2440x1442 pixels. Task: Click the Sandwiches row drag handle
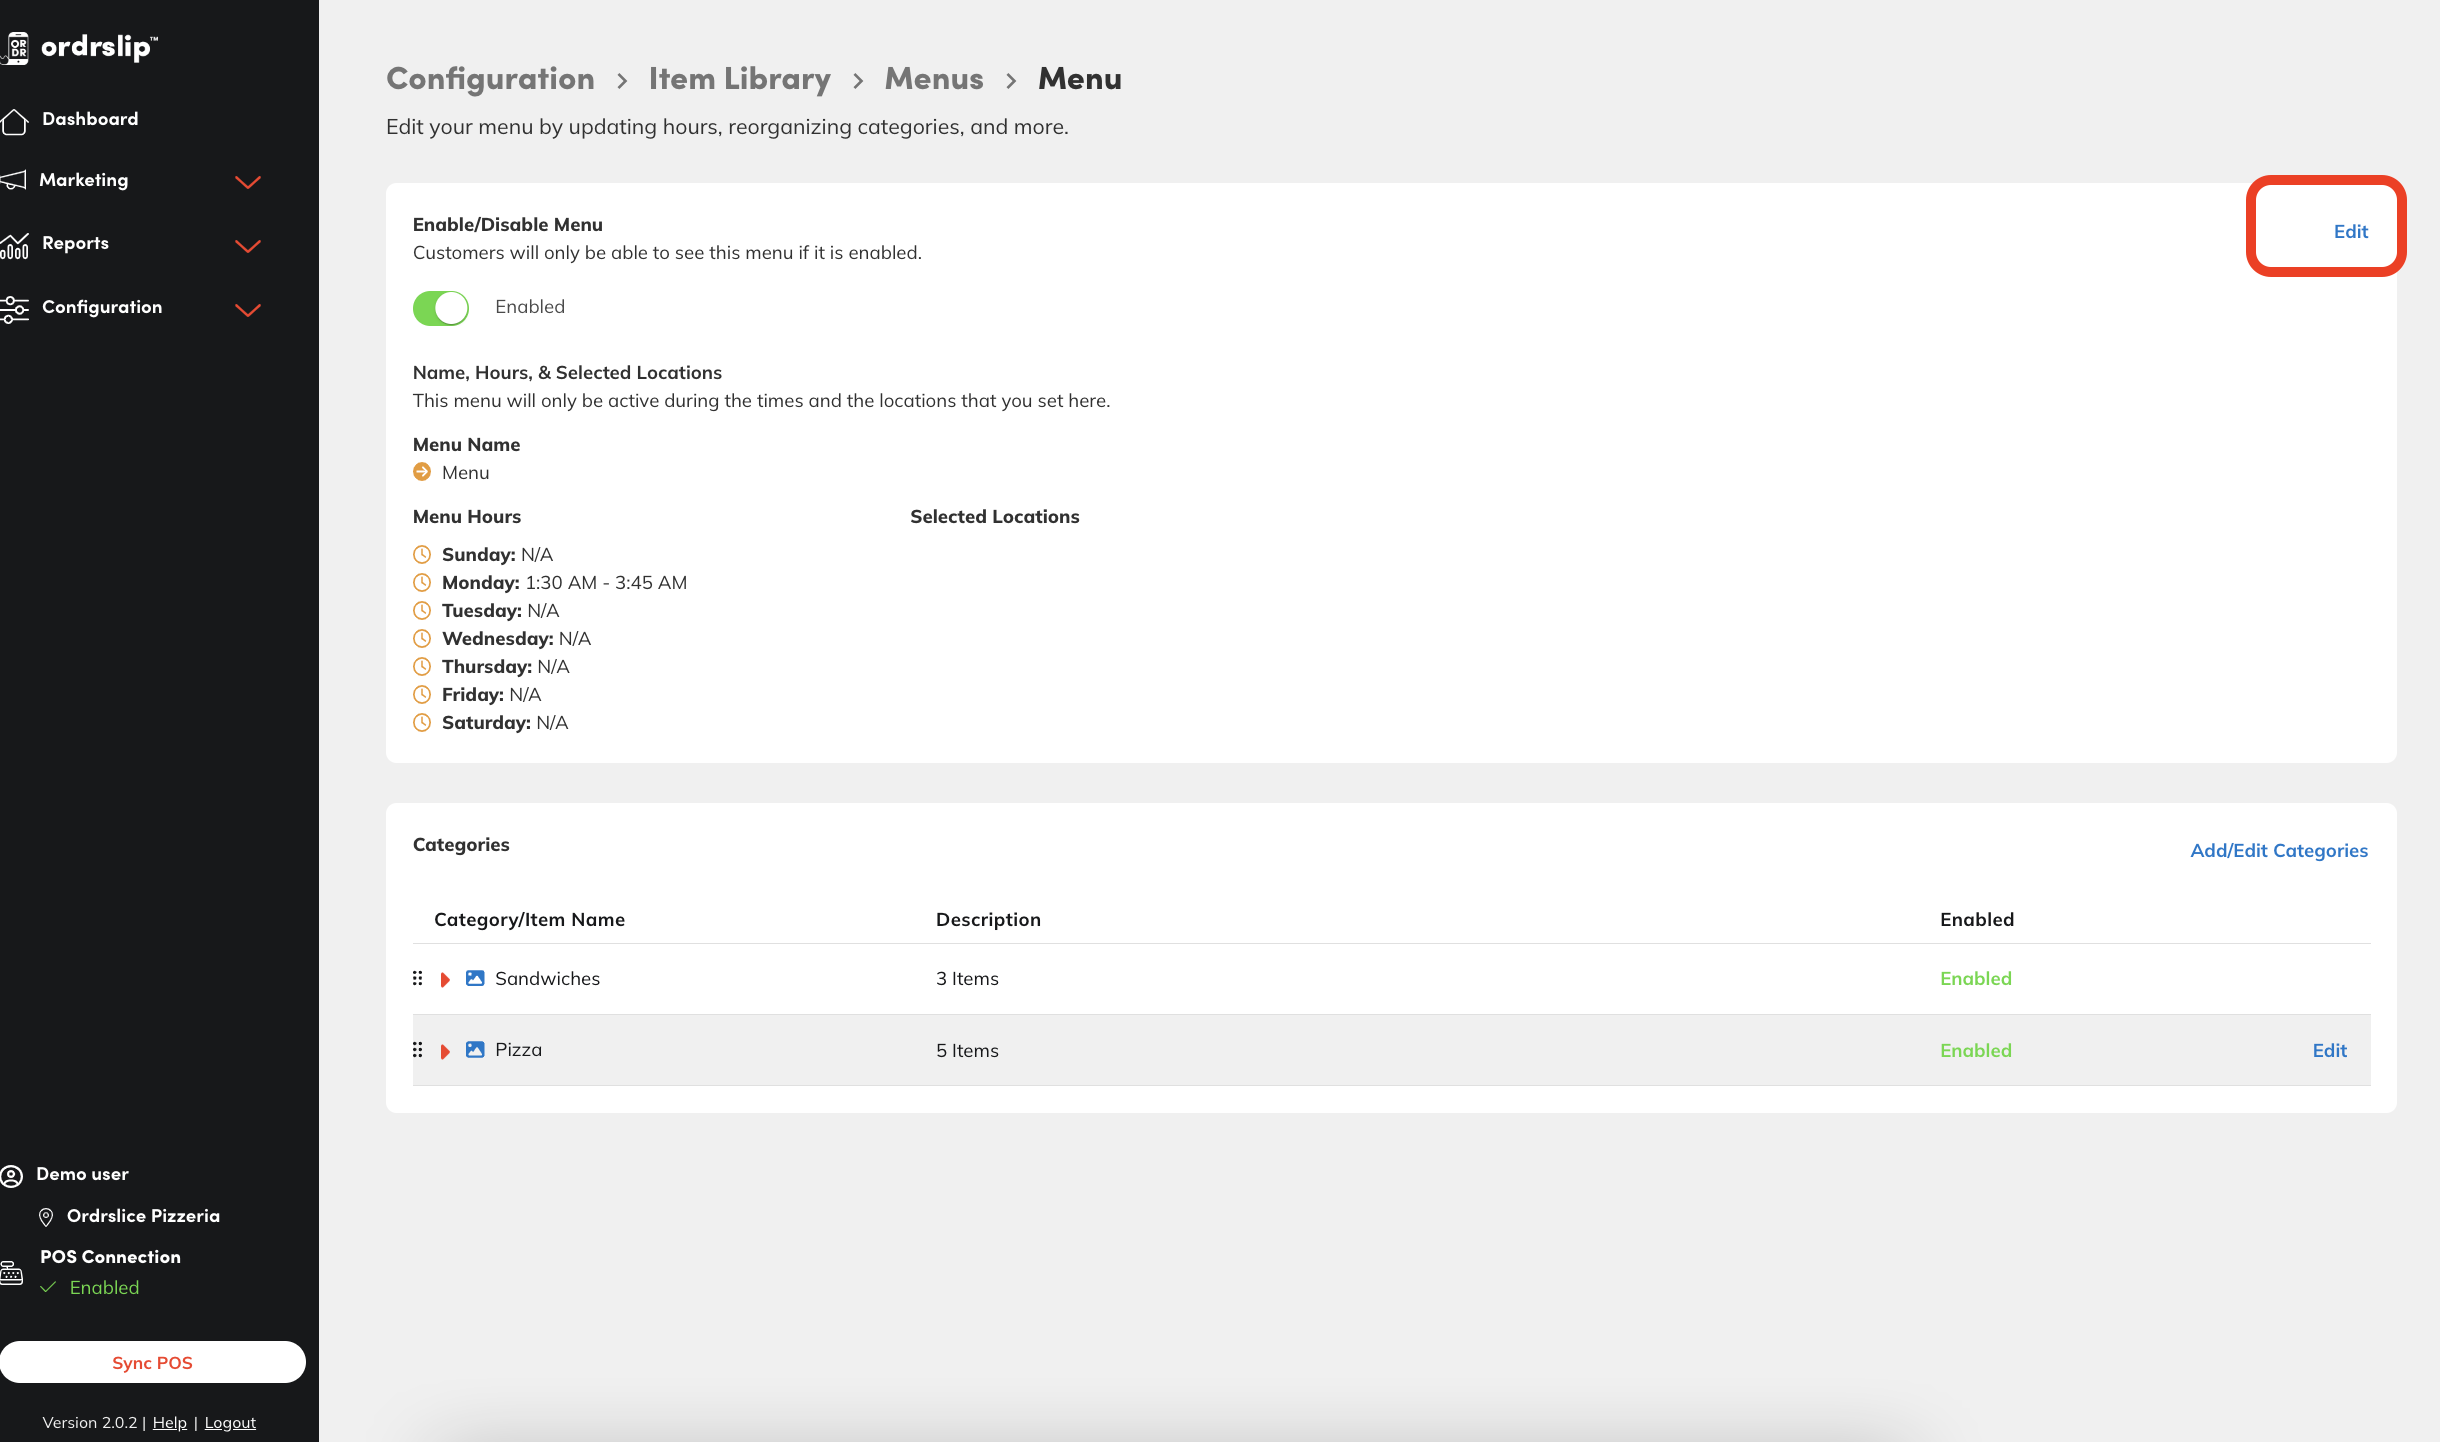point(418,978)
